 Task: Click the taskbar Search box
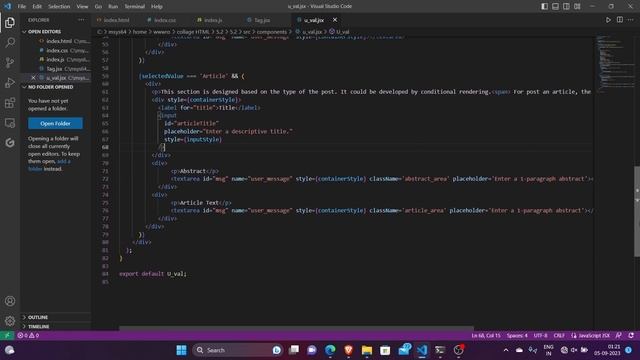tap(238, 350)
